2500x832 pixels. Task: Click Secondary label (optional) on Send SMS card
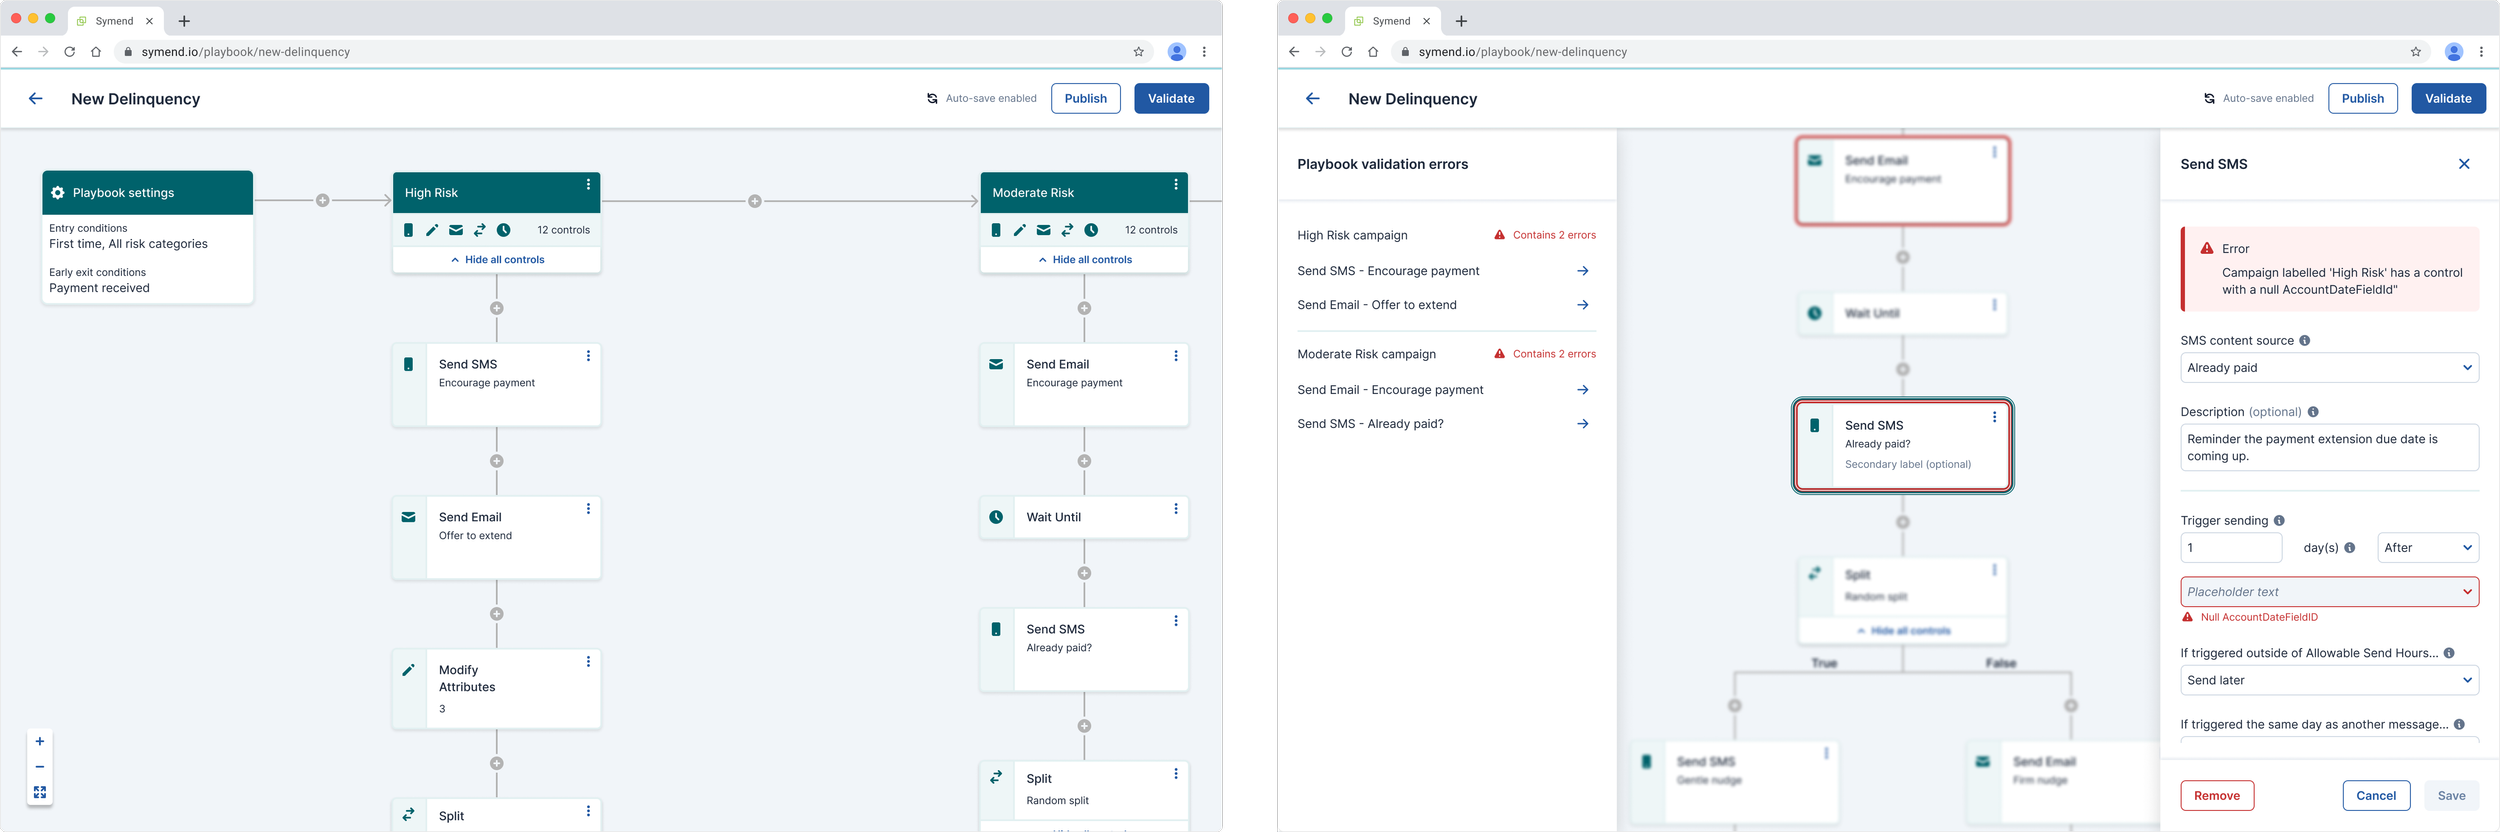1907,464
